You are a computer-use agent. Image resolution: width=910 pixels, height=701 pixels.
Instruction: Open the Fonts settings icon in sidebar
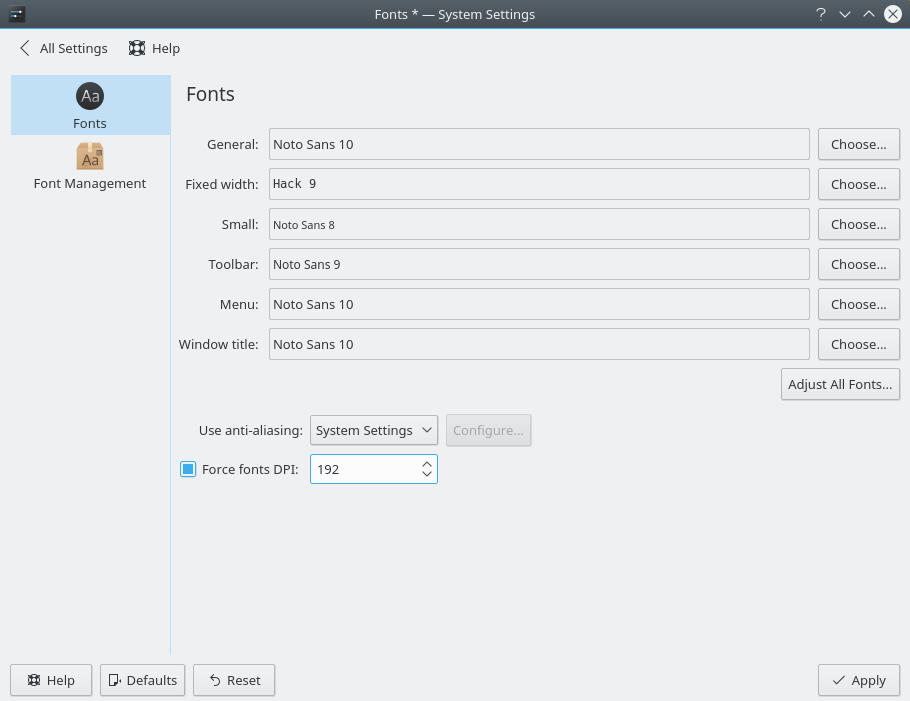(89, 96)
